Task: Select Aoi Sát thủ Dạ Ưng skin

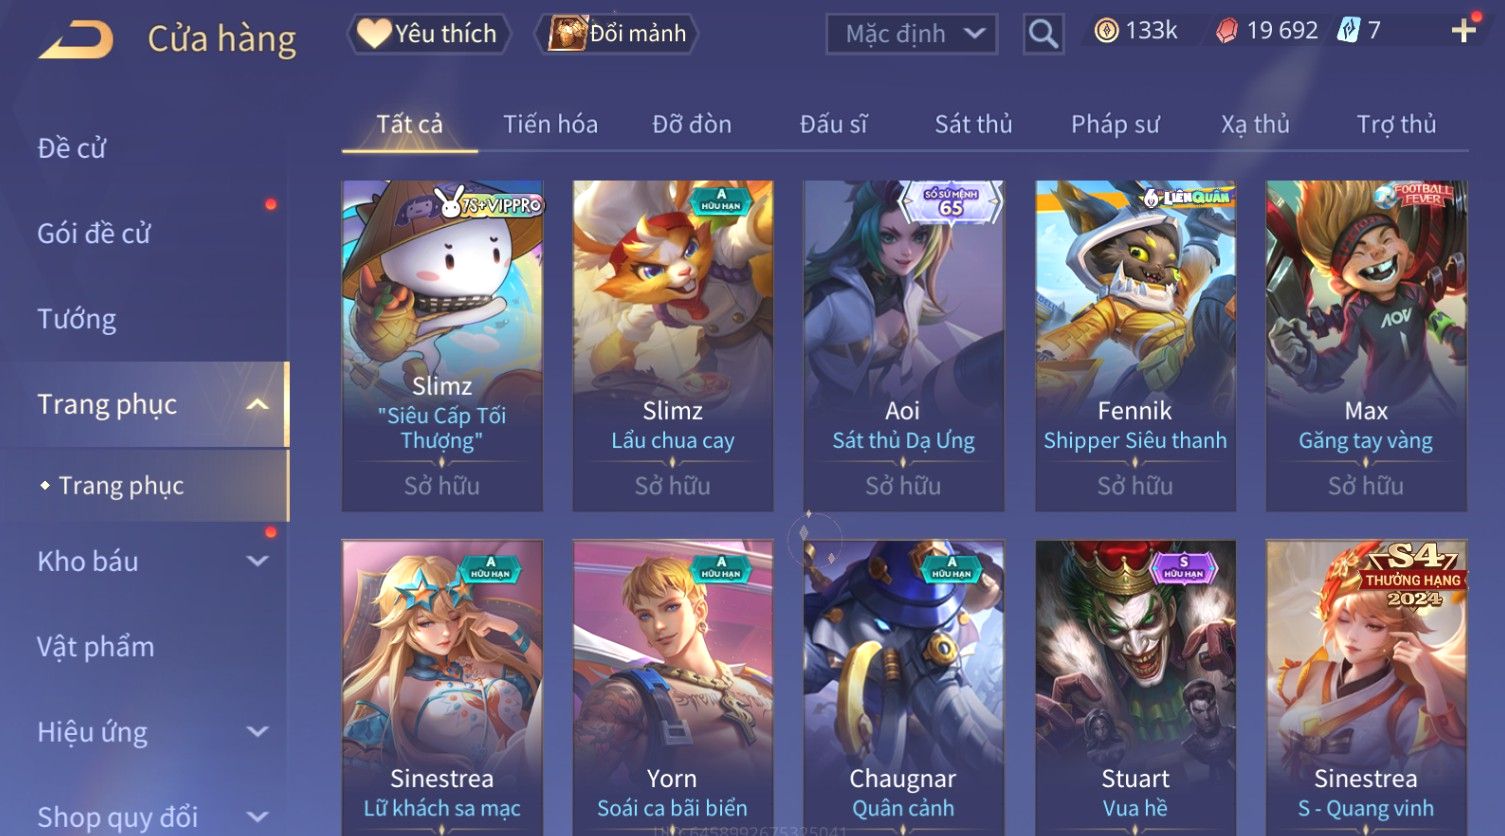Action: click(x=903, y=346)
